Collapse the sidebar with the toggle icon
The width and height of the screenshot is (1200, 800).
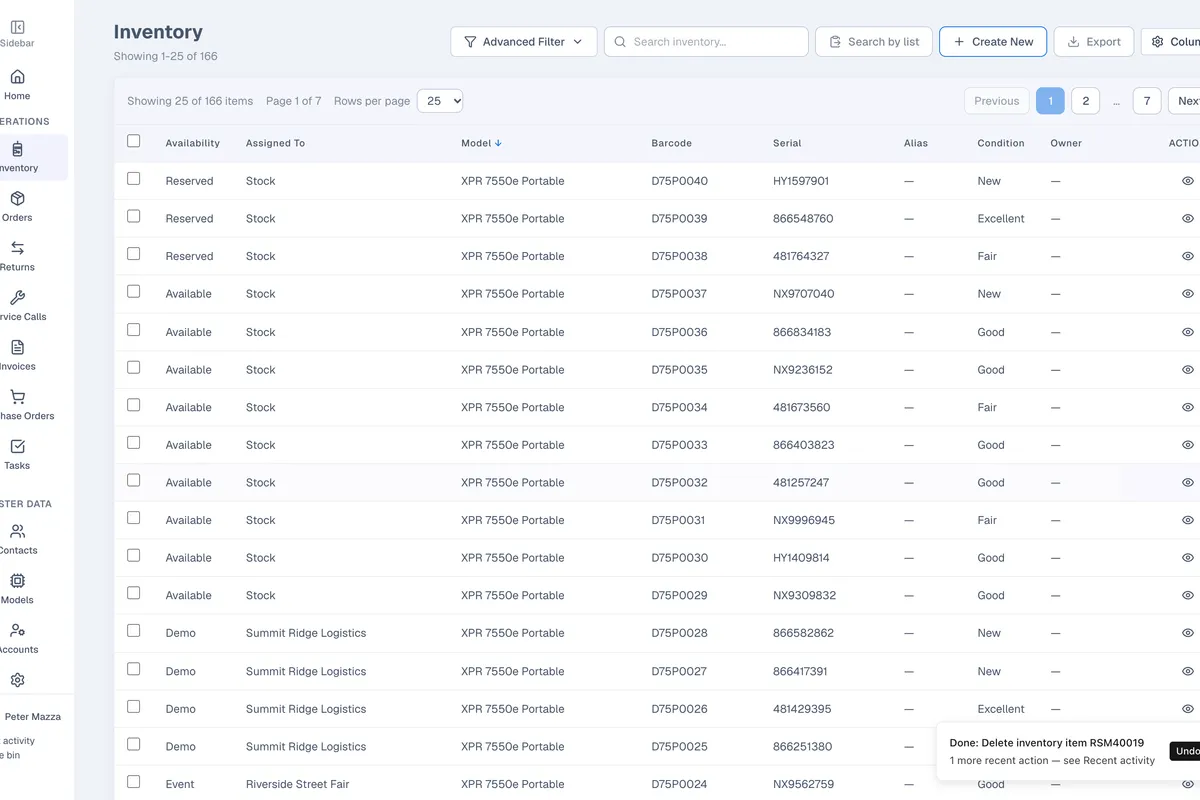[x=17, y=27]
